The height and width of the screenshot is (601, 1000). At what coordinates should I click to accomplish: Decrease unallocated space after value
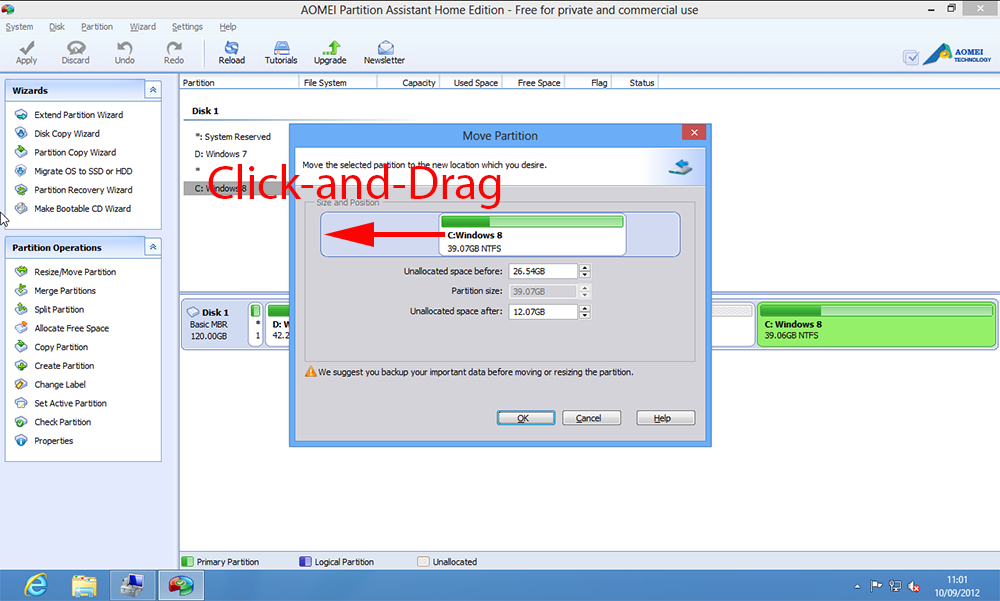tap(585, 315)
